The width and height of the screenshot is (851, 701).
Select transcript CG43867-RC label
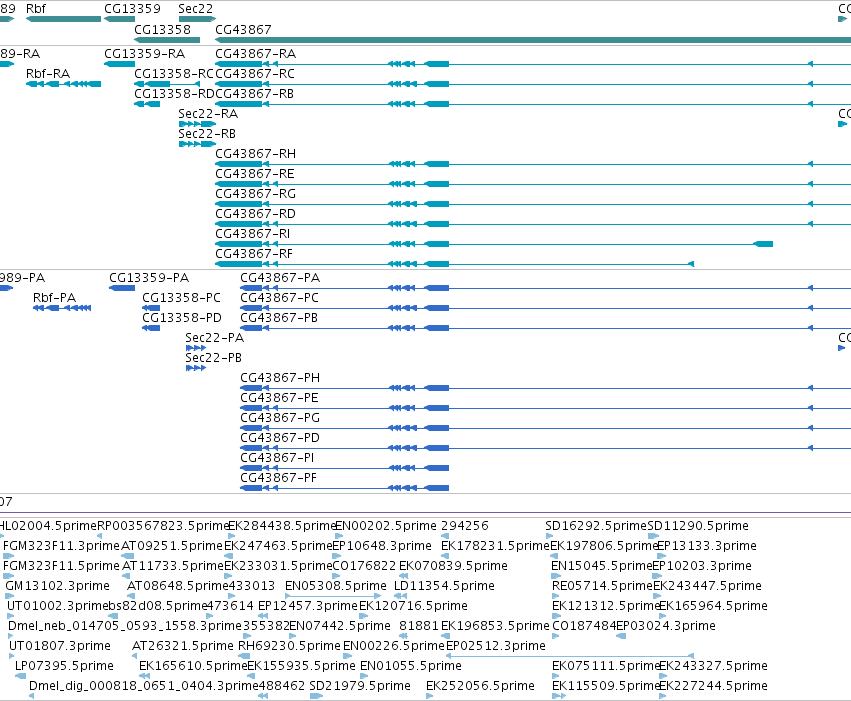[255, 74]
